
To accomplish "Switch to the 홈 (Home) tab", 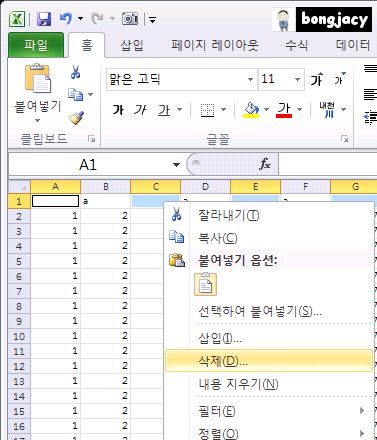I will tap(87, 45).
